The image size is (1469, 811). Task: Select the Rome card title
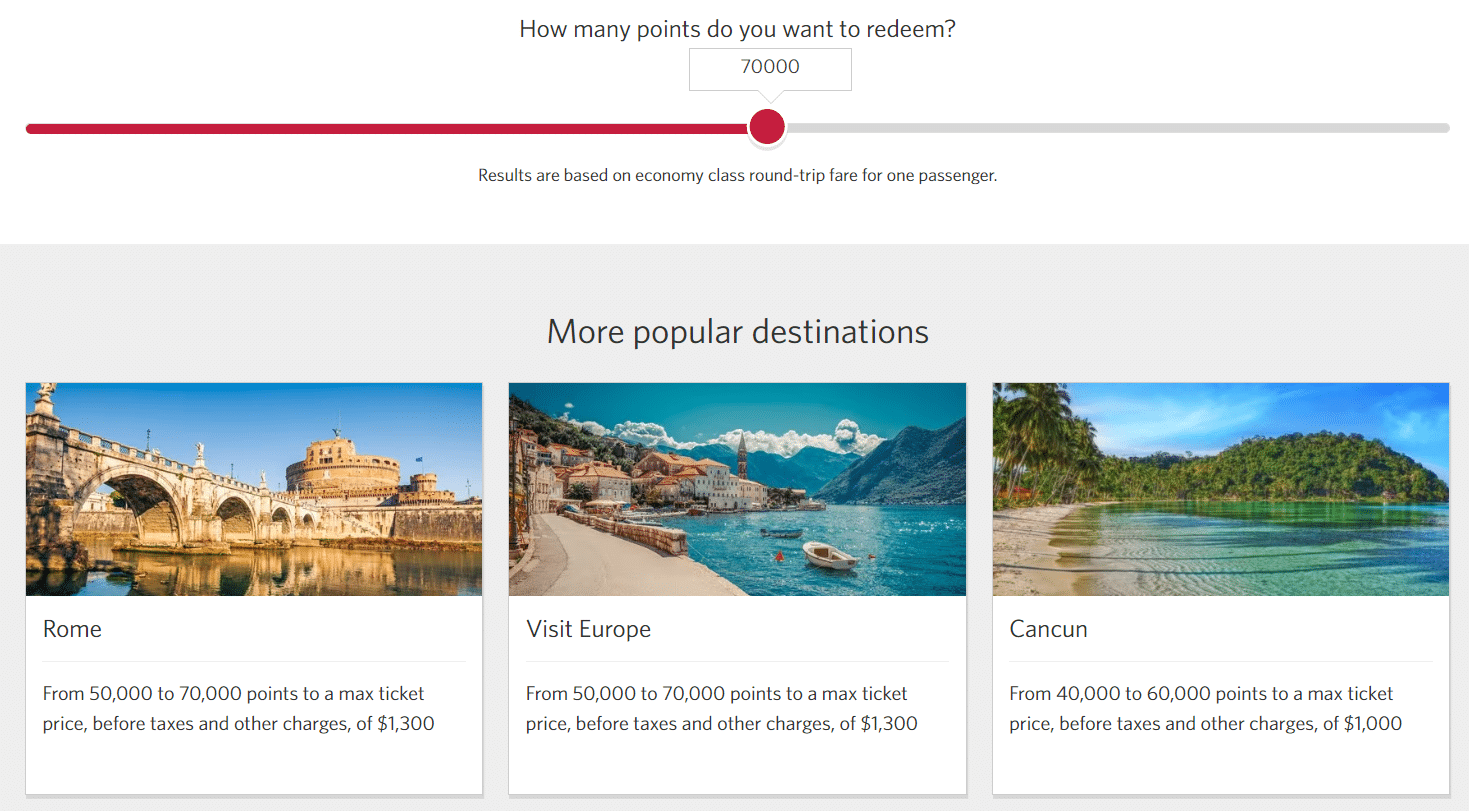[72, 629]
